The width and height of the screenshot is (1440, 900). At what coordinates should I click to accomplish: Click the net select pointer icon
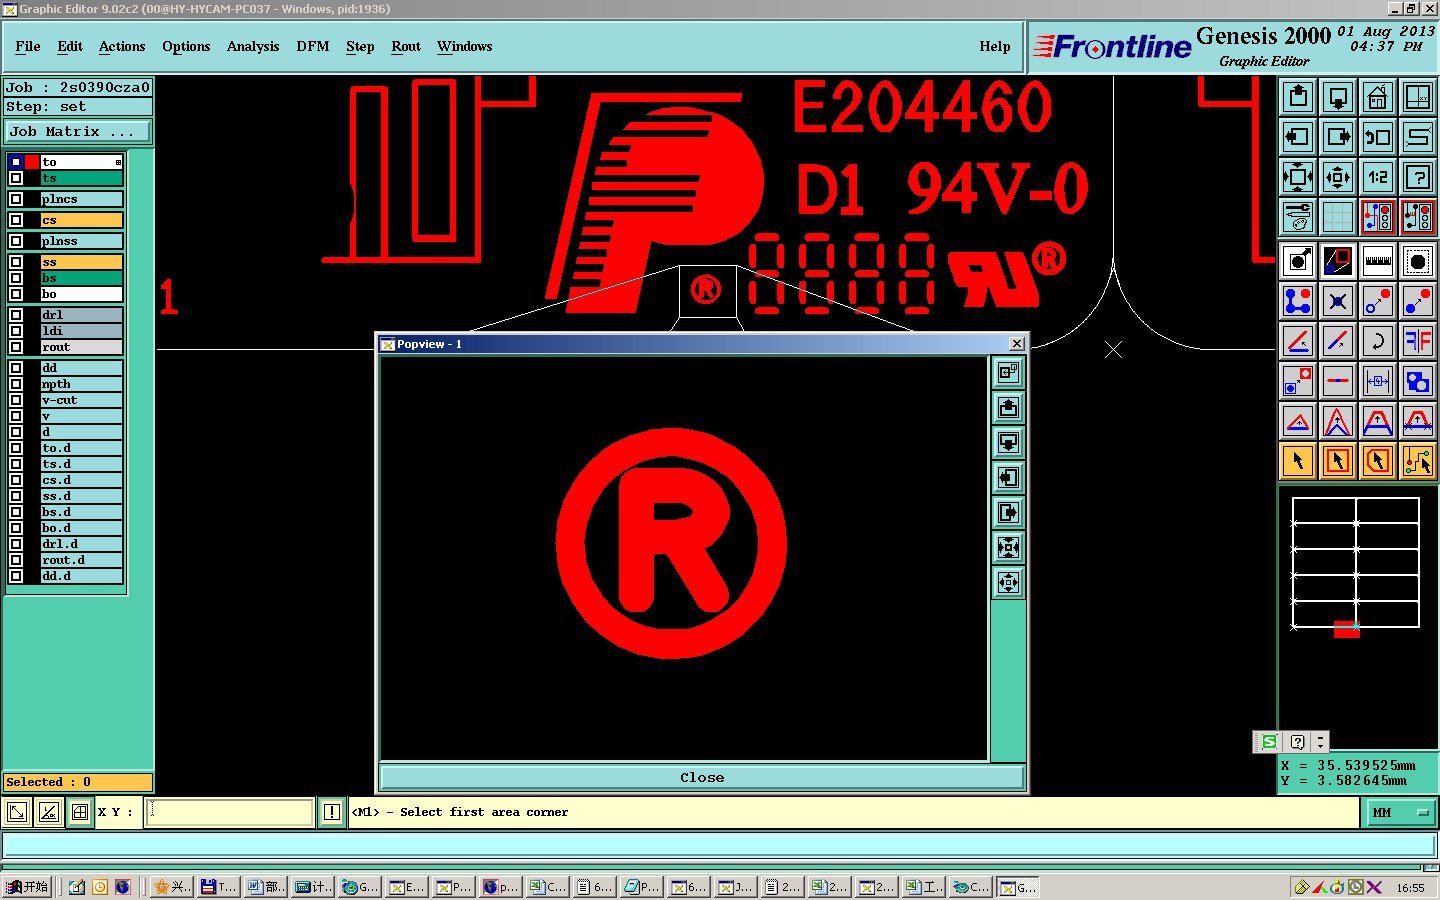pyautogui.click(x=1418, y=461)
